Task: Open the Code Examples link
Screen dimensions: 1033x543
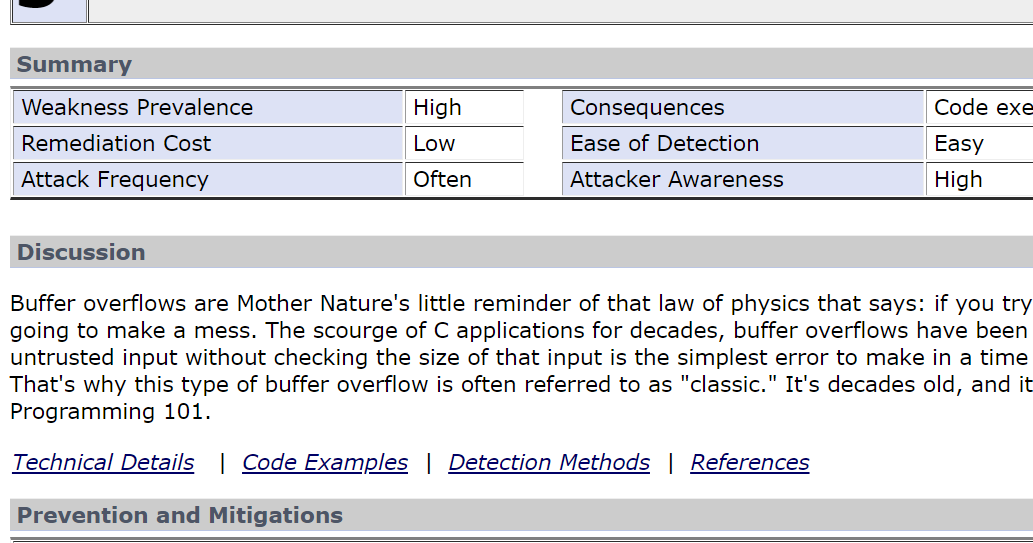Action: pyautogui.click(x=325, y=462)
